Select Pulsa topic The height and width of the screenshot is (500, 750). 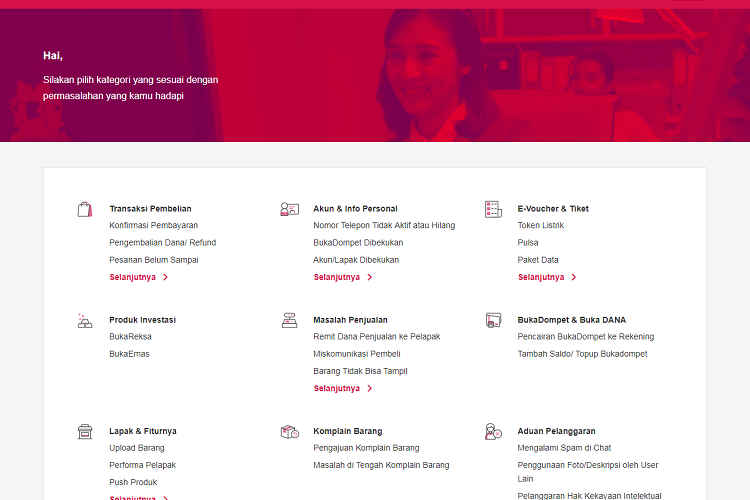click(x=528, y=243)
